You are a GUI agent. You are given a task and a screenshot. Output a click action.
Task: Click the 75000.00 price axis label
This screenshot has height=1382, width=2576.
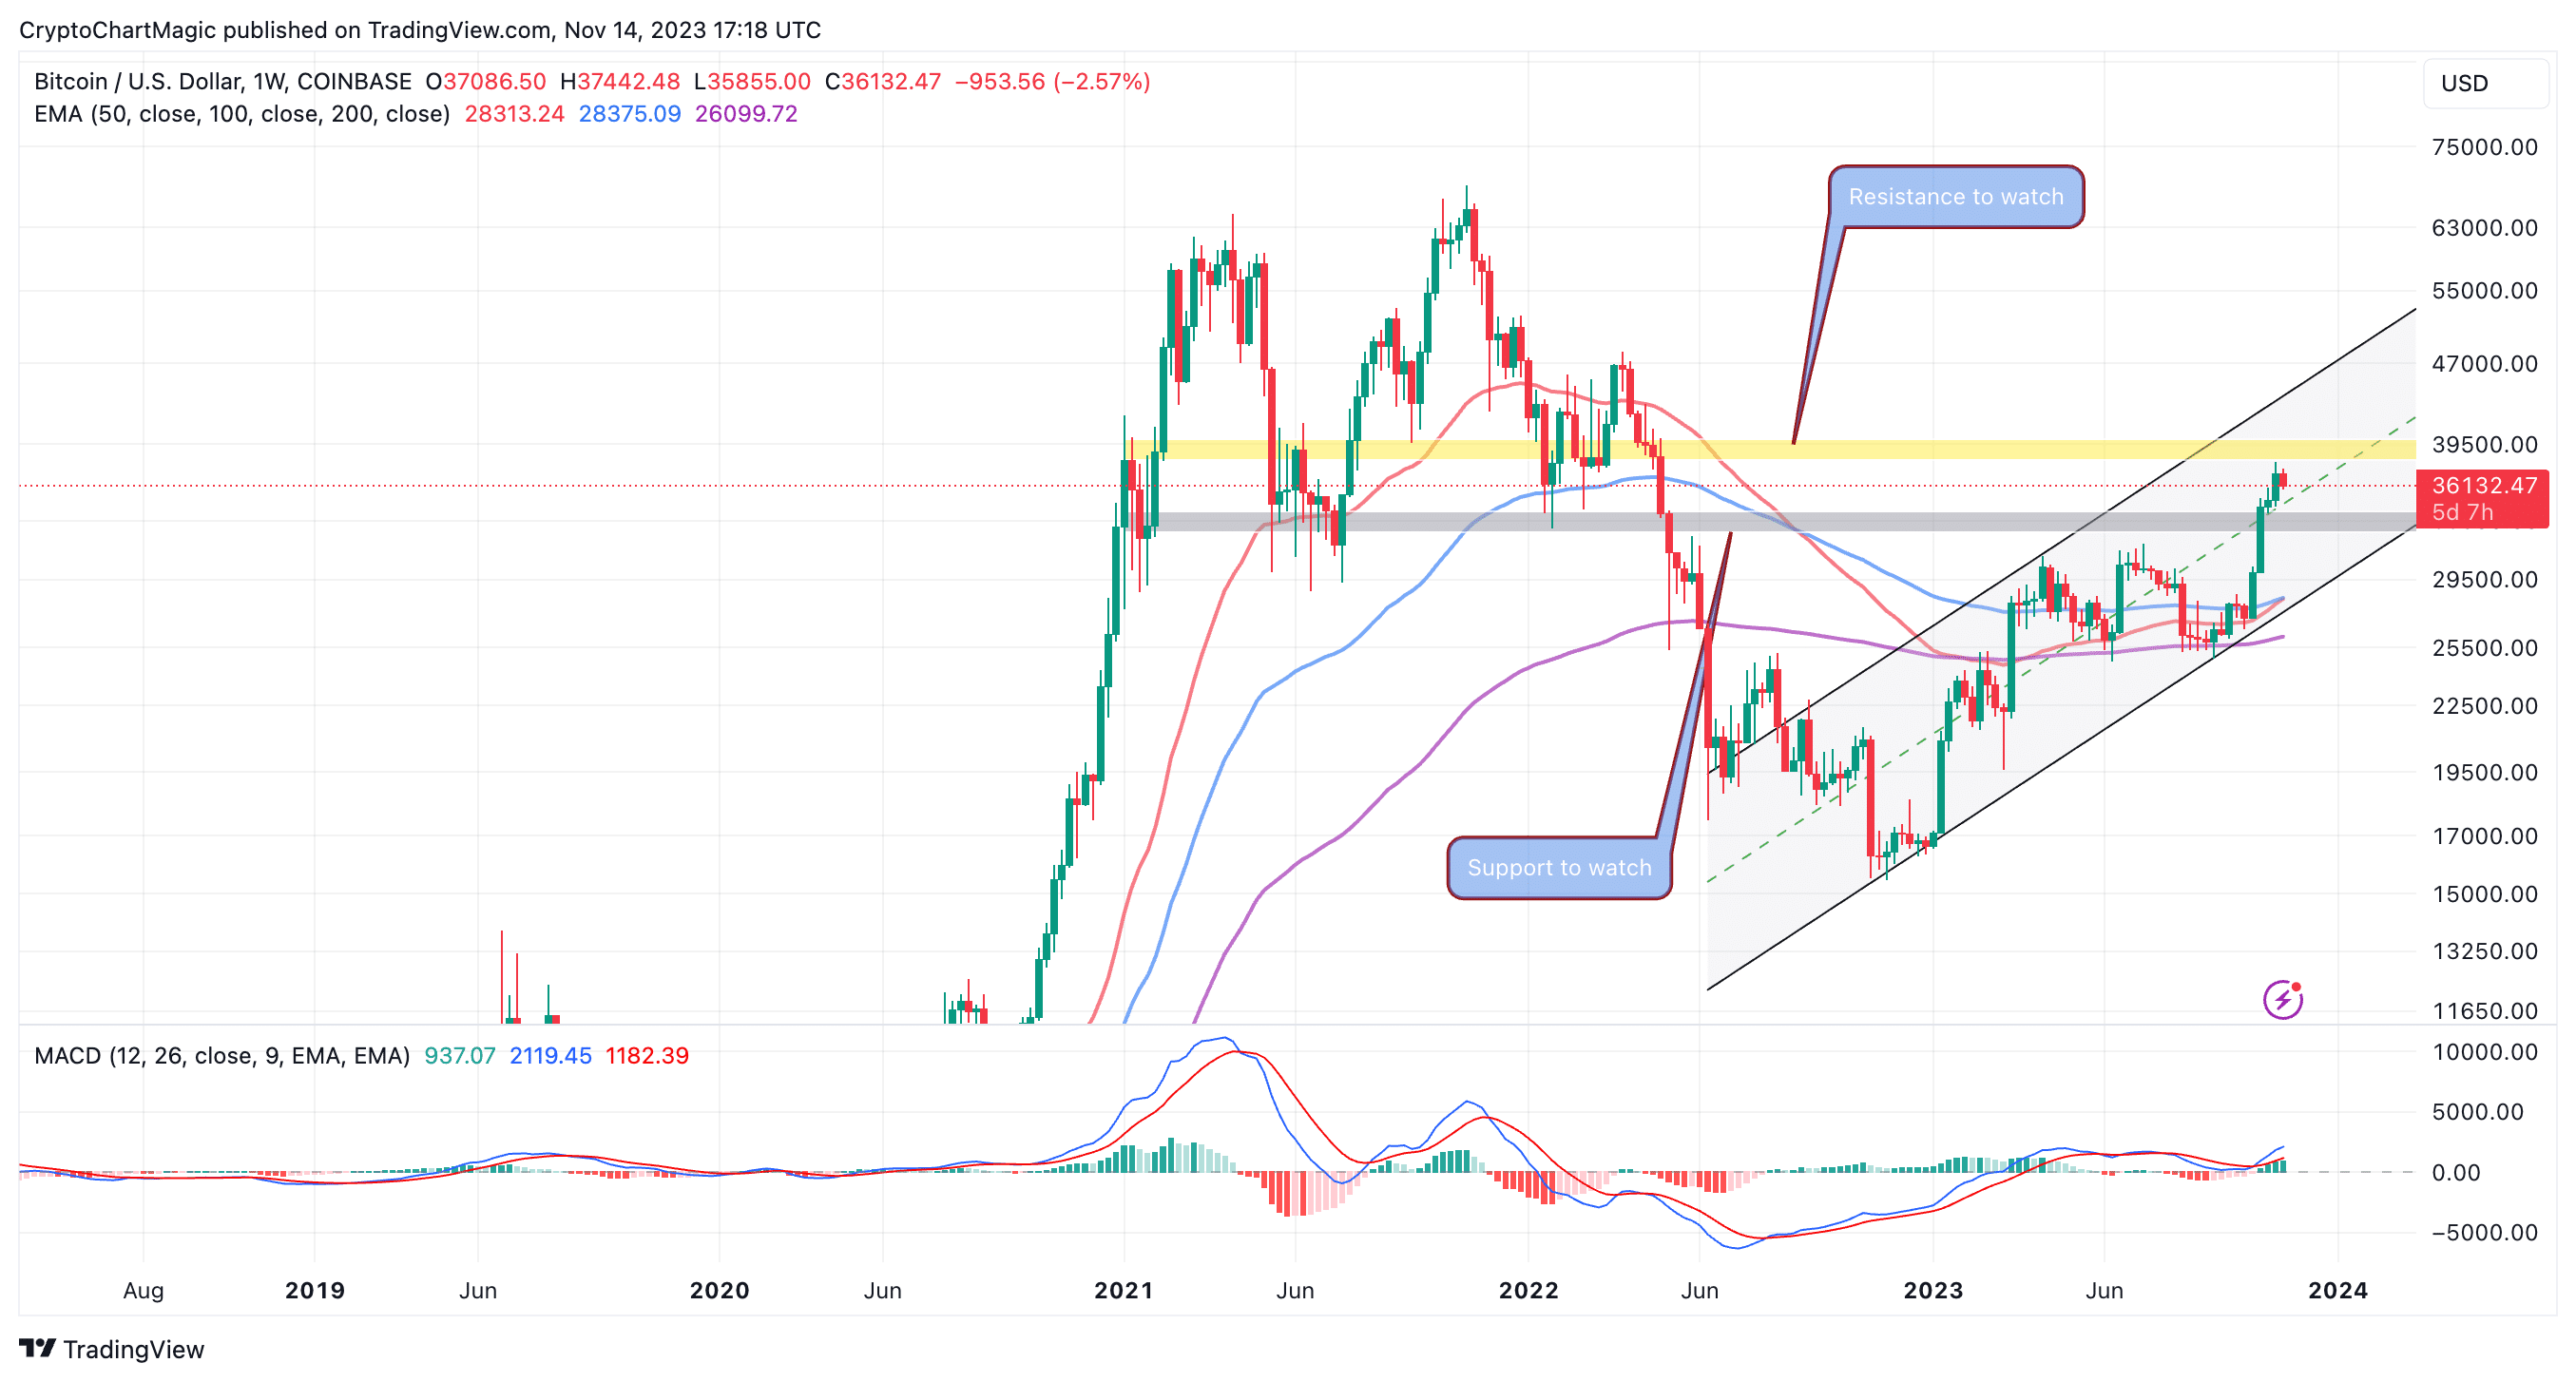click(x=2484, y=147)
